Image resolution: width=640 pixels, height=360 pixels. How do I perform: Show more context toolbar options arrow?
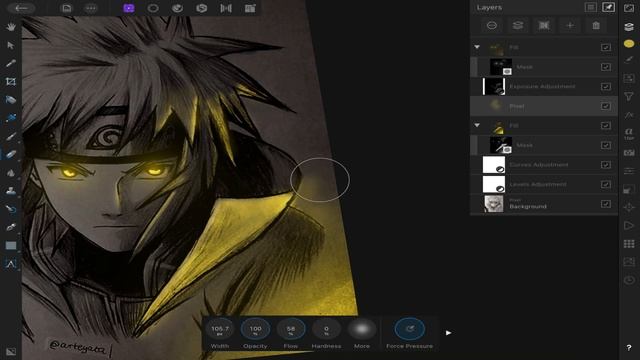(x=449, y=333)
